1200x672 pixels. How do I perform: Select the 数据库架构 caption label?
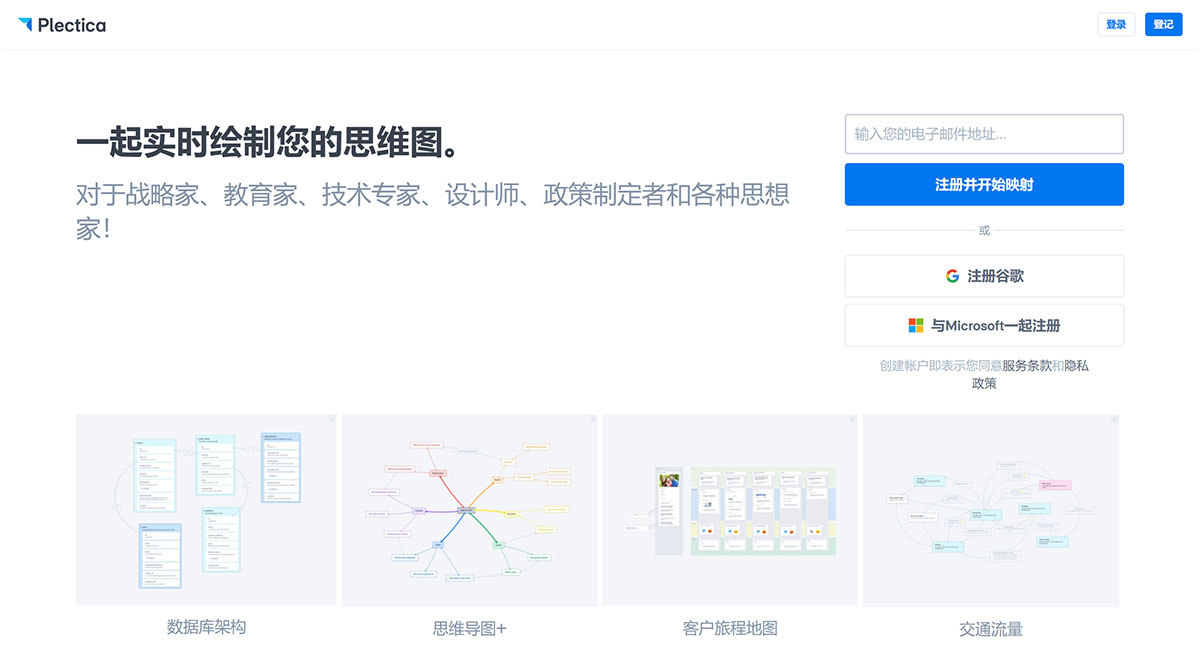(206, 628)
